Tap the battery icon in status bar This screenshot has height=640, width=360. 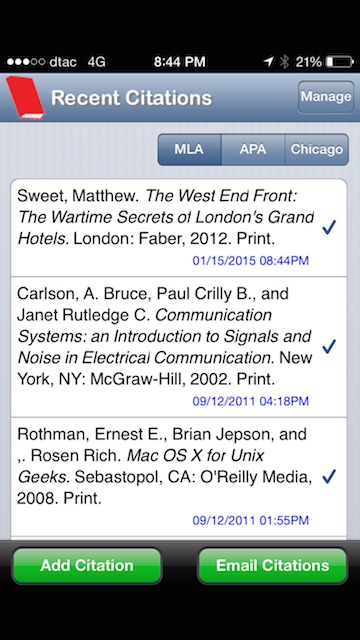click(x=340, y=62)
